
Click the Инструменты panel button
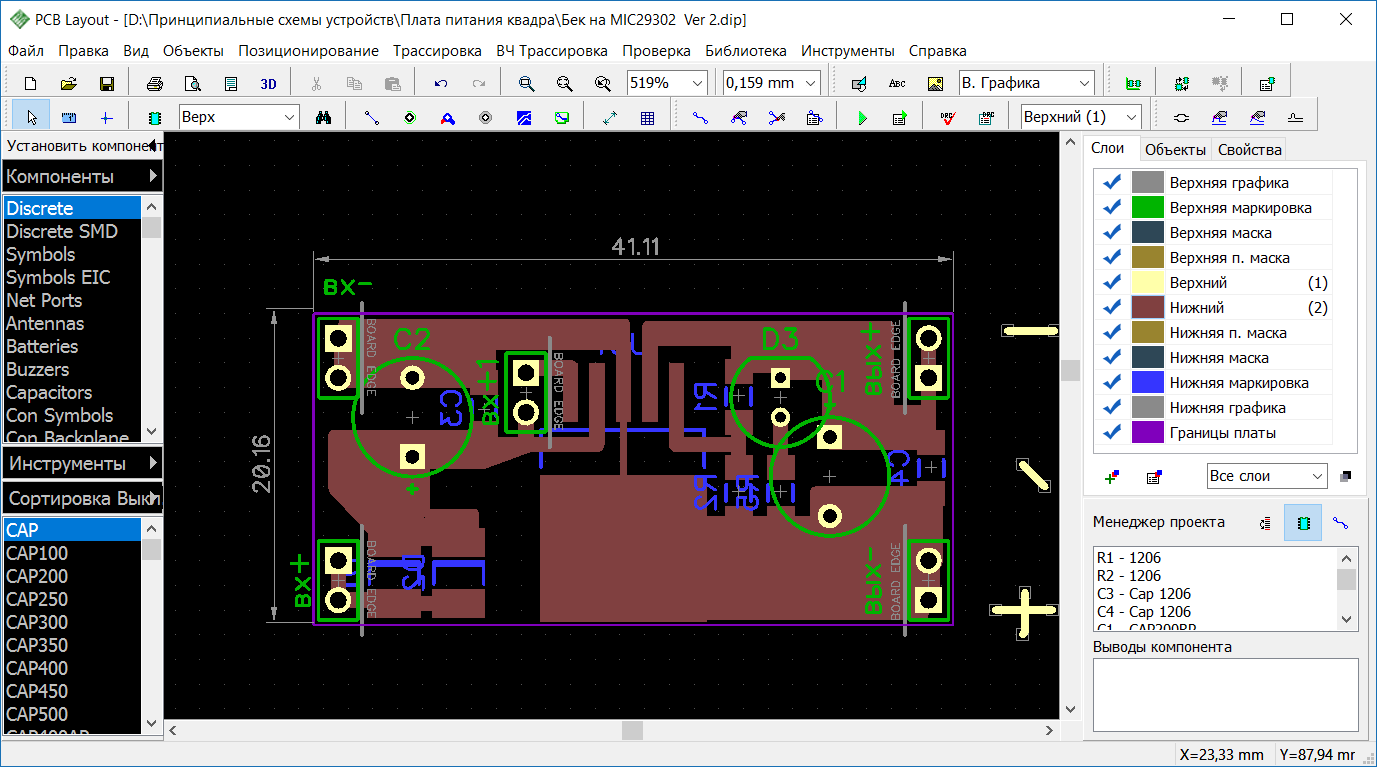point(82,464)
